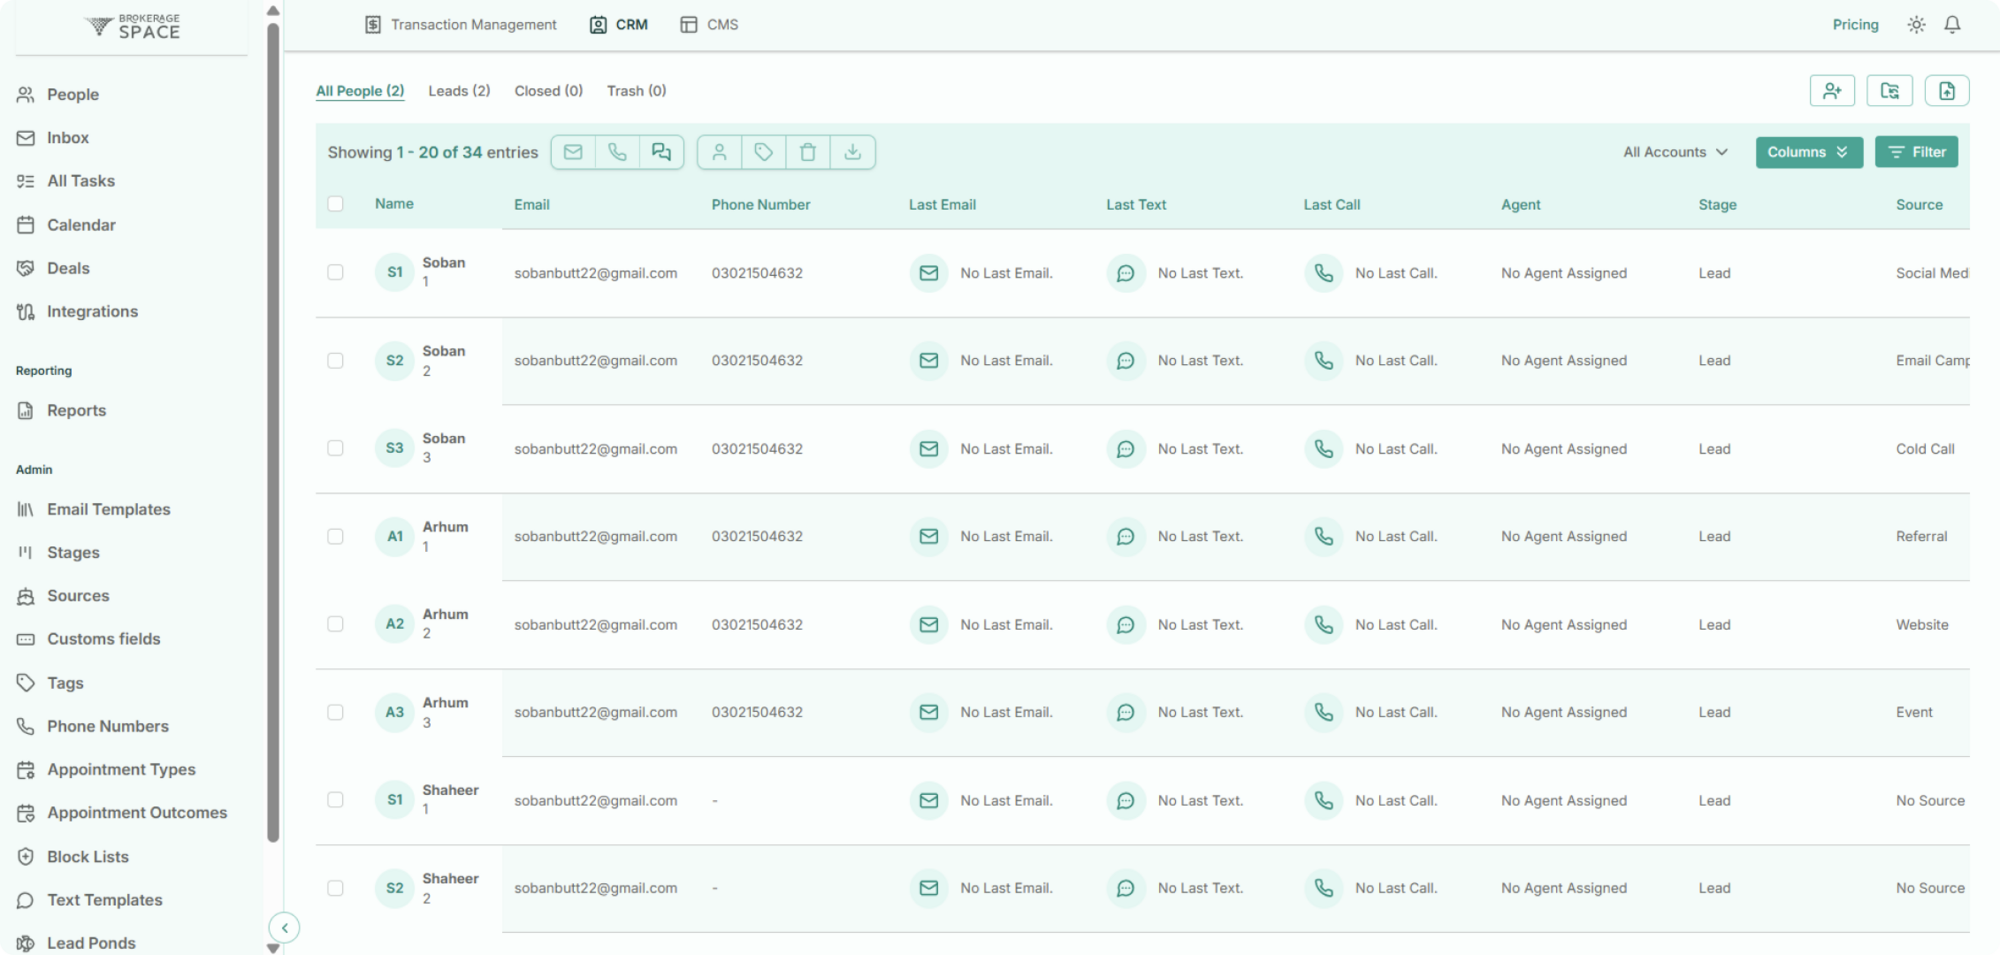Expand the Columns dropdown button
The height and width of the screenshot is (955, 2000).
point(1809,152)
